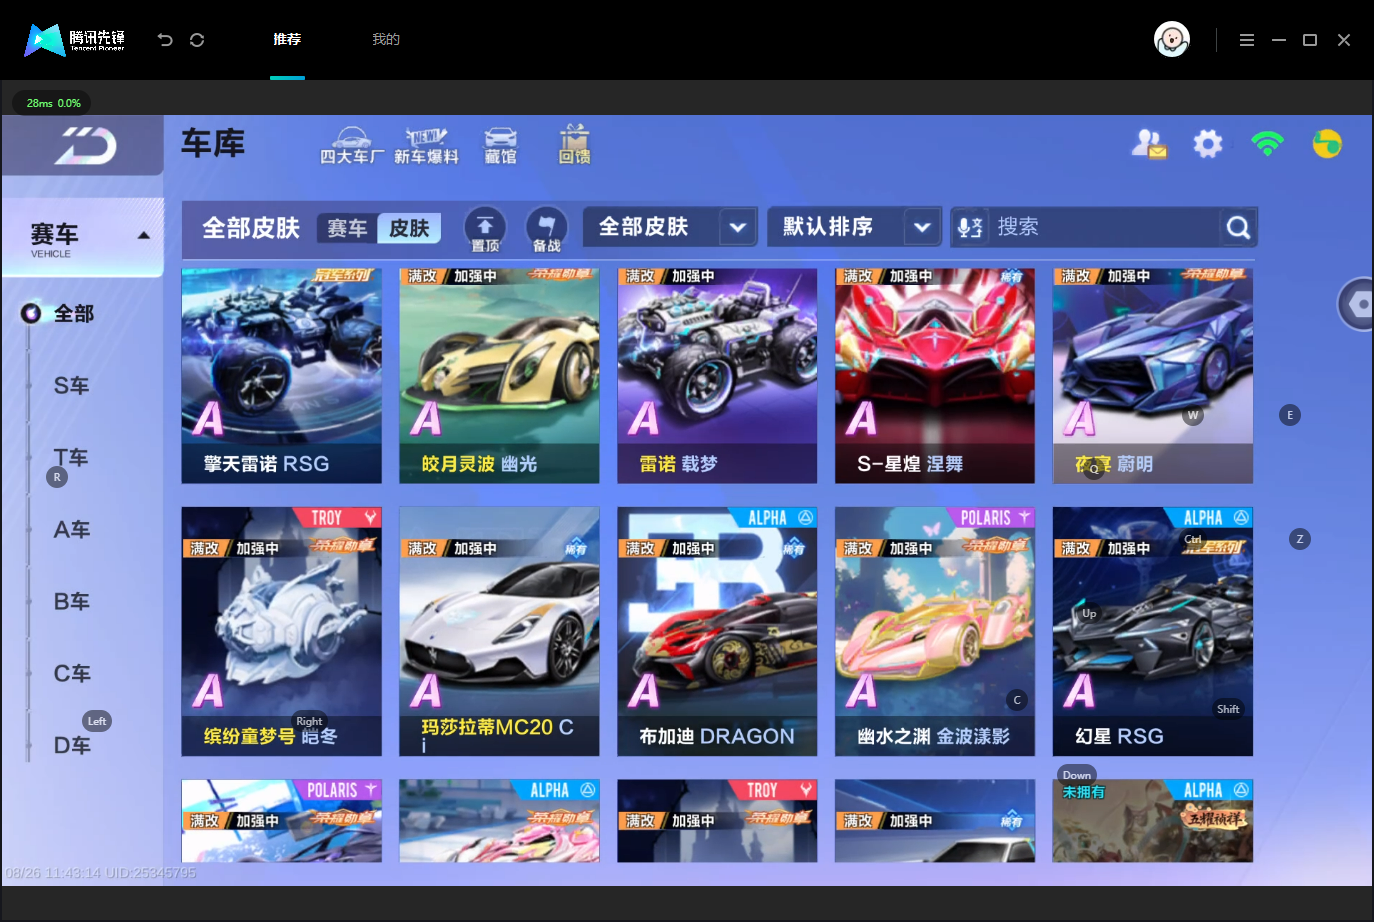Check the Wi-Fi signal icon
1374x922 pixels.
tap(1268, 144)
